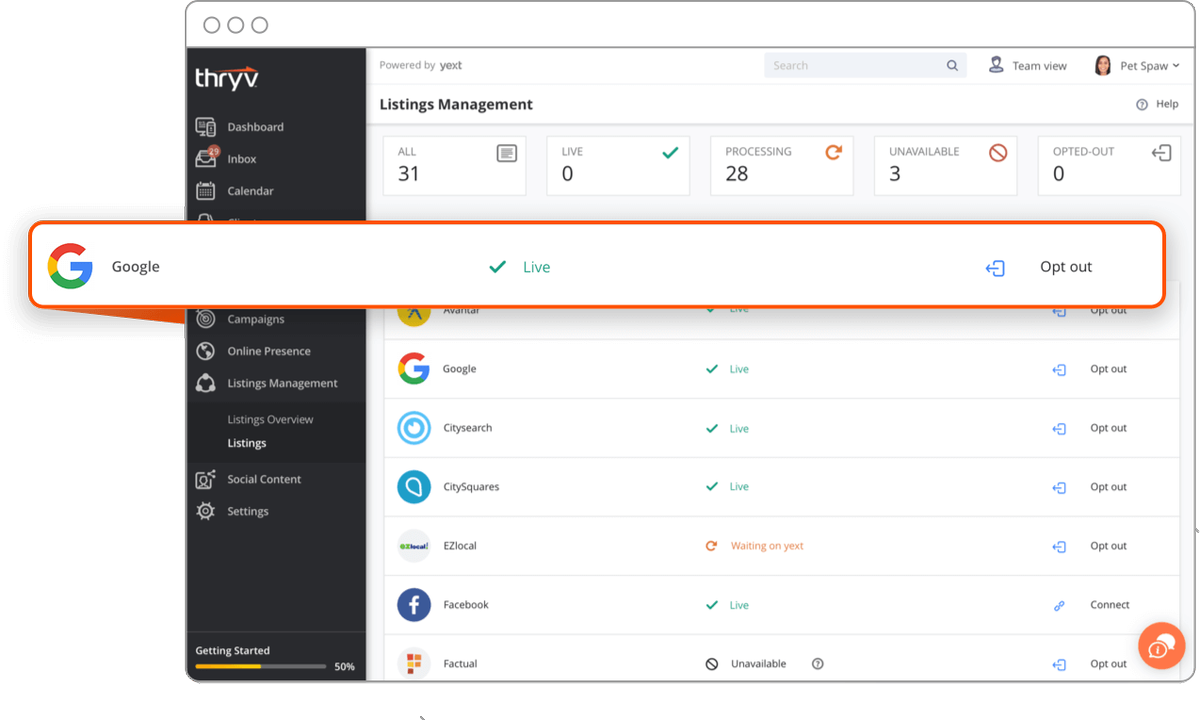The height and width of the screenshot is (720, 1200).
Task: Click the Campaigns target icon
Action: (x=206, y=319)
